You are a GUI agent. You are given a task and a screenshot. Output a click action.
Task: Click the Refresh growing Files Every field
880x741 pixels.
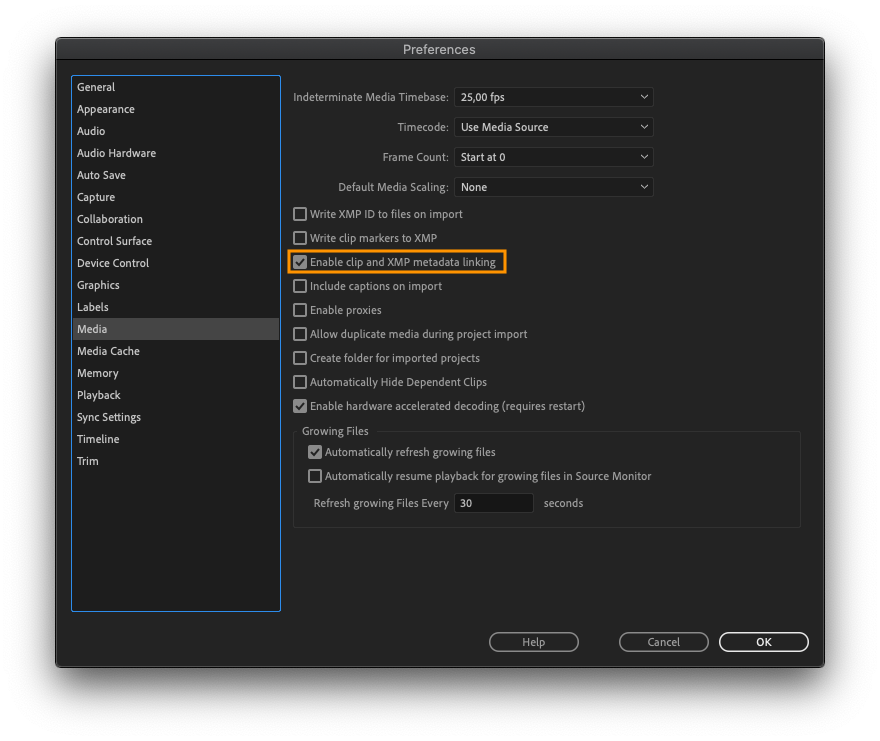click(493, 503)
